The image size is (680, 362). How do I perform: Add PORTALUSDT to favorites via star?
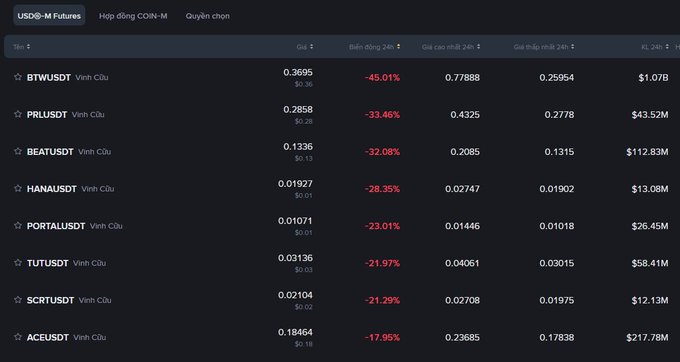(x=18, y=225)
